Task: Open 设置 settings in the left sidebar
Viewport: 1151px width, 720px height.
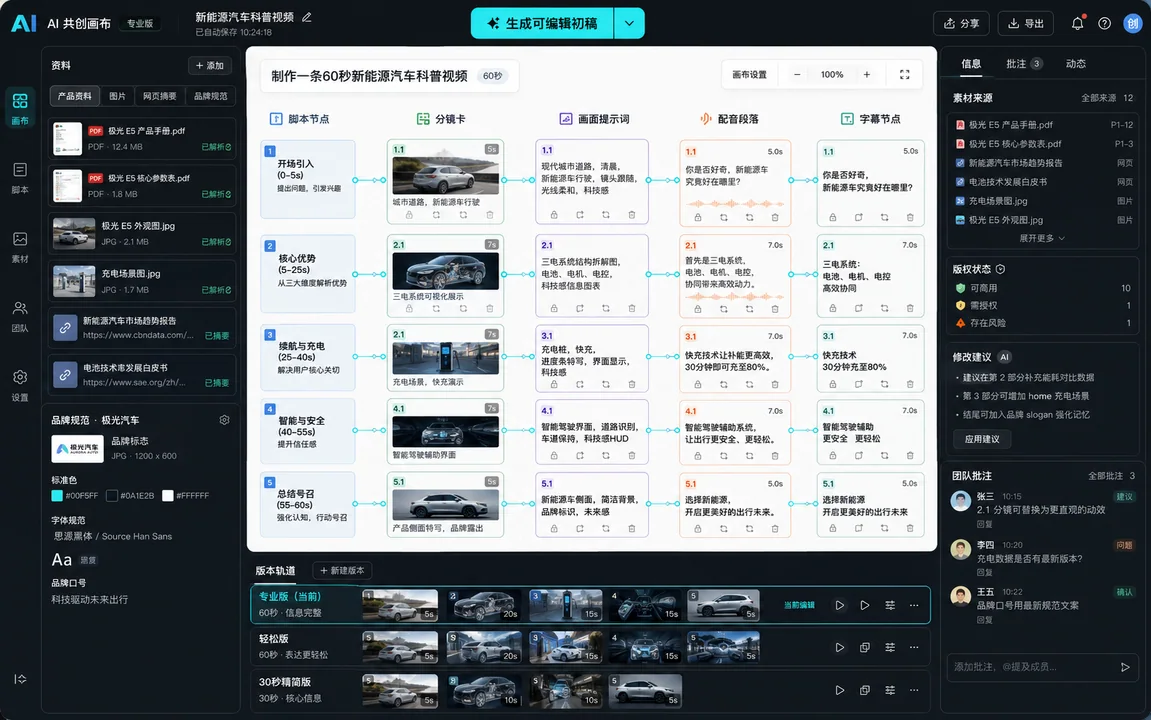Action: pos(20,385)
